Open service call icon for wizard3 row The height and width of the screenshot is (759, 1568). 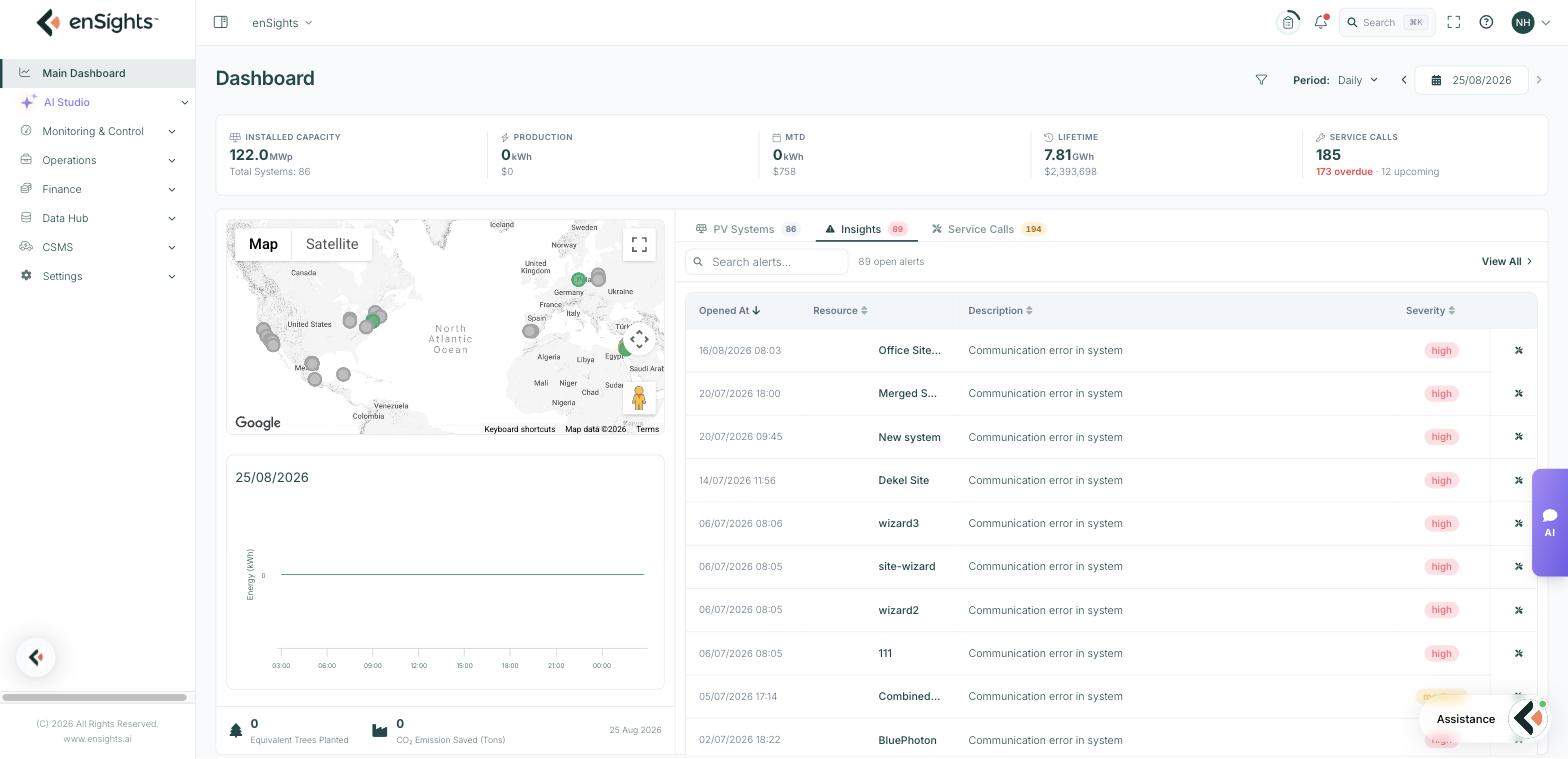1518,523
